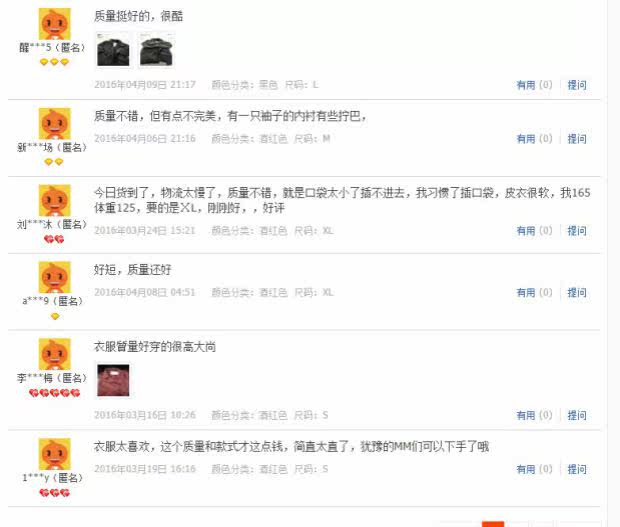Click avatar of reviewer 新***场
The width and height of the screenshot is (620, 527).
tap(55, 123)
